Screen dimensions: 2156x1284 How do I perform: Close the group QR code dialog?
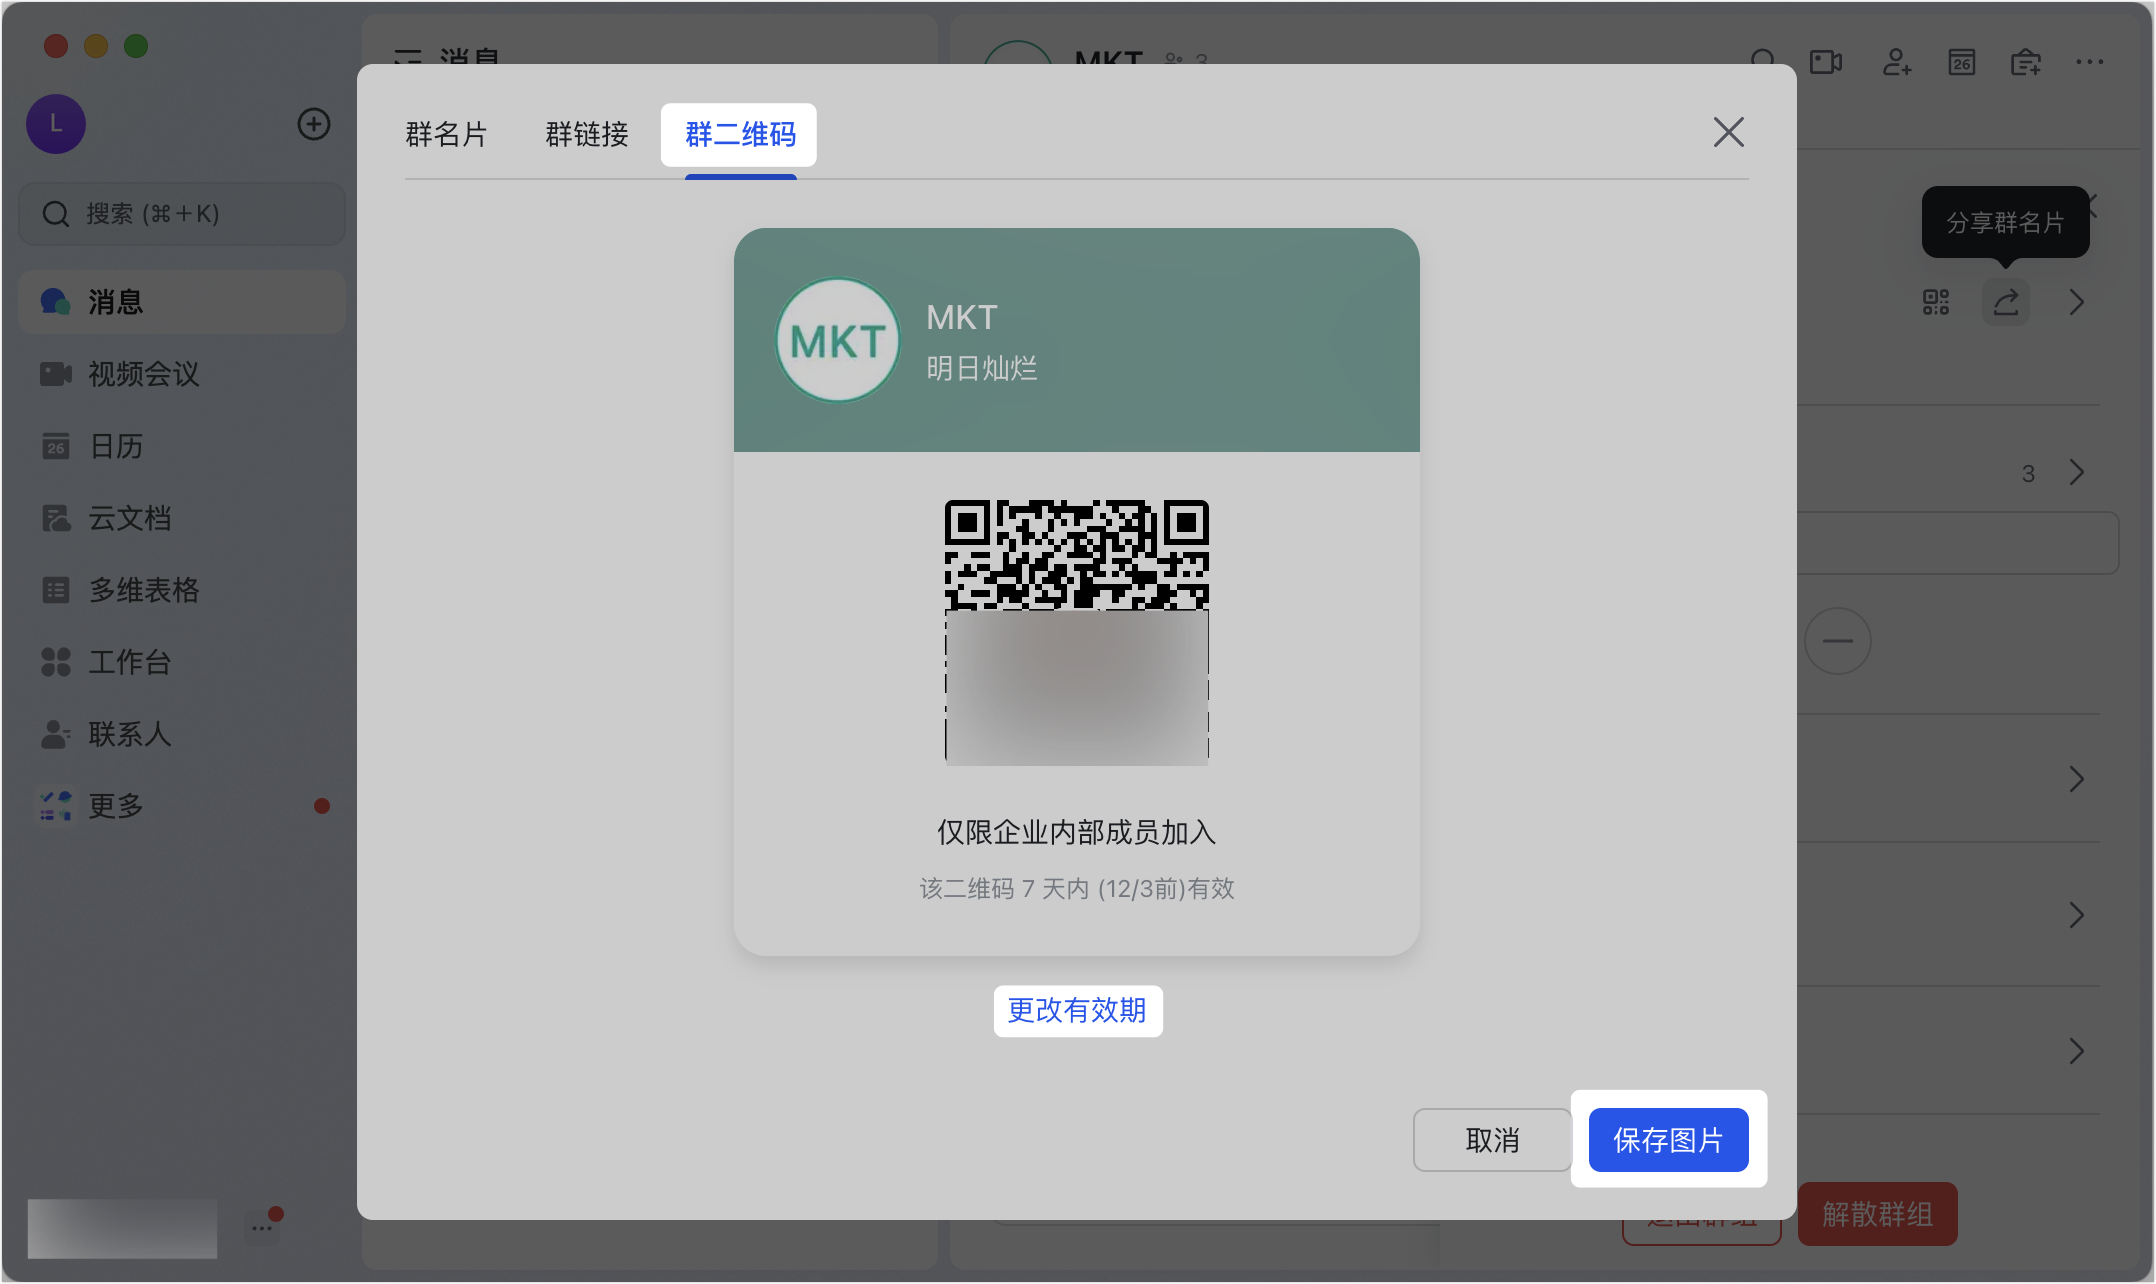[1728, 132]
